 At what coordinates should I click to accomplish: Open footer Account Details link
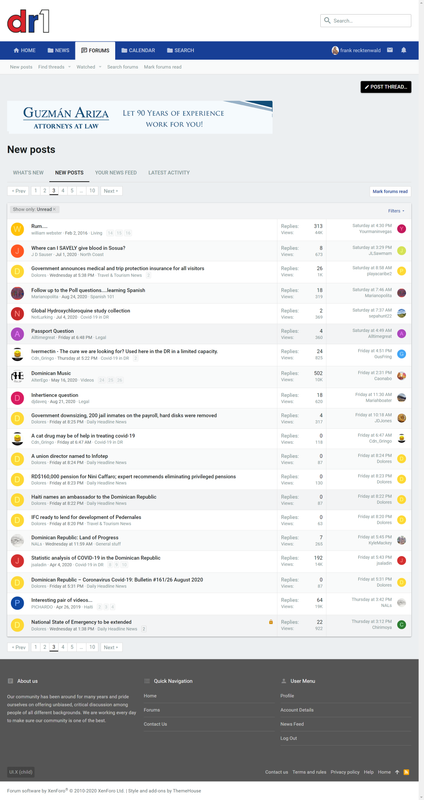[x=297, y=710]
